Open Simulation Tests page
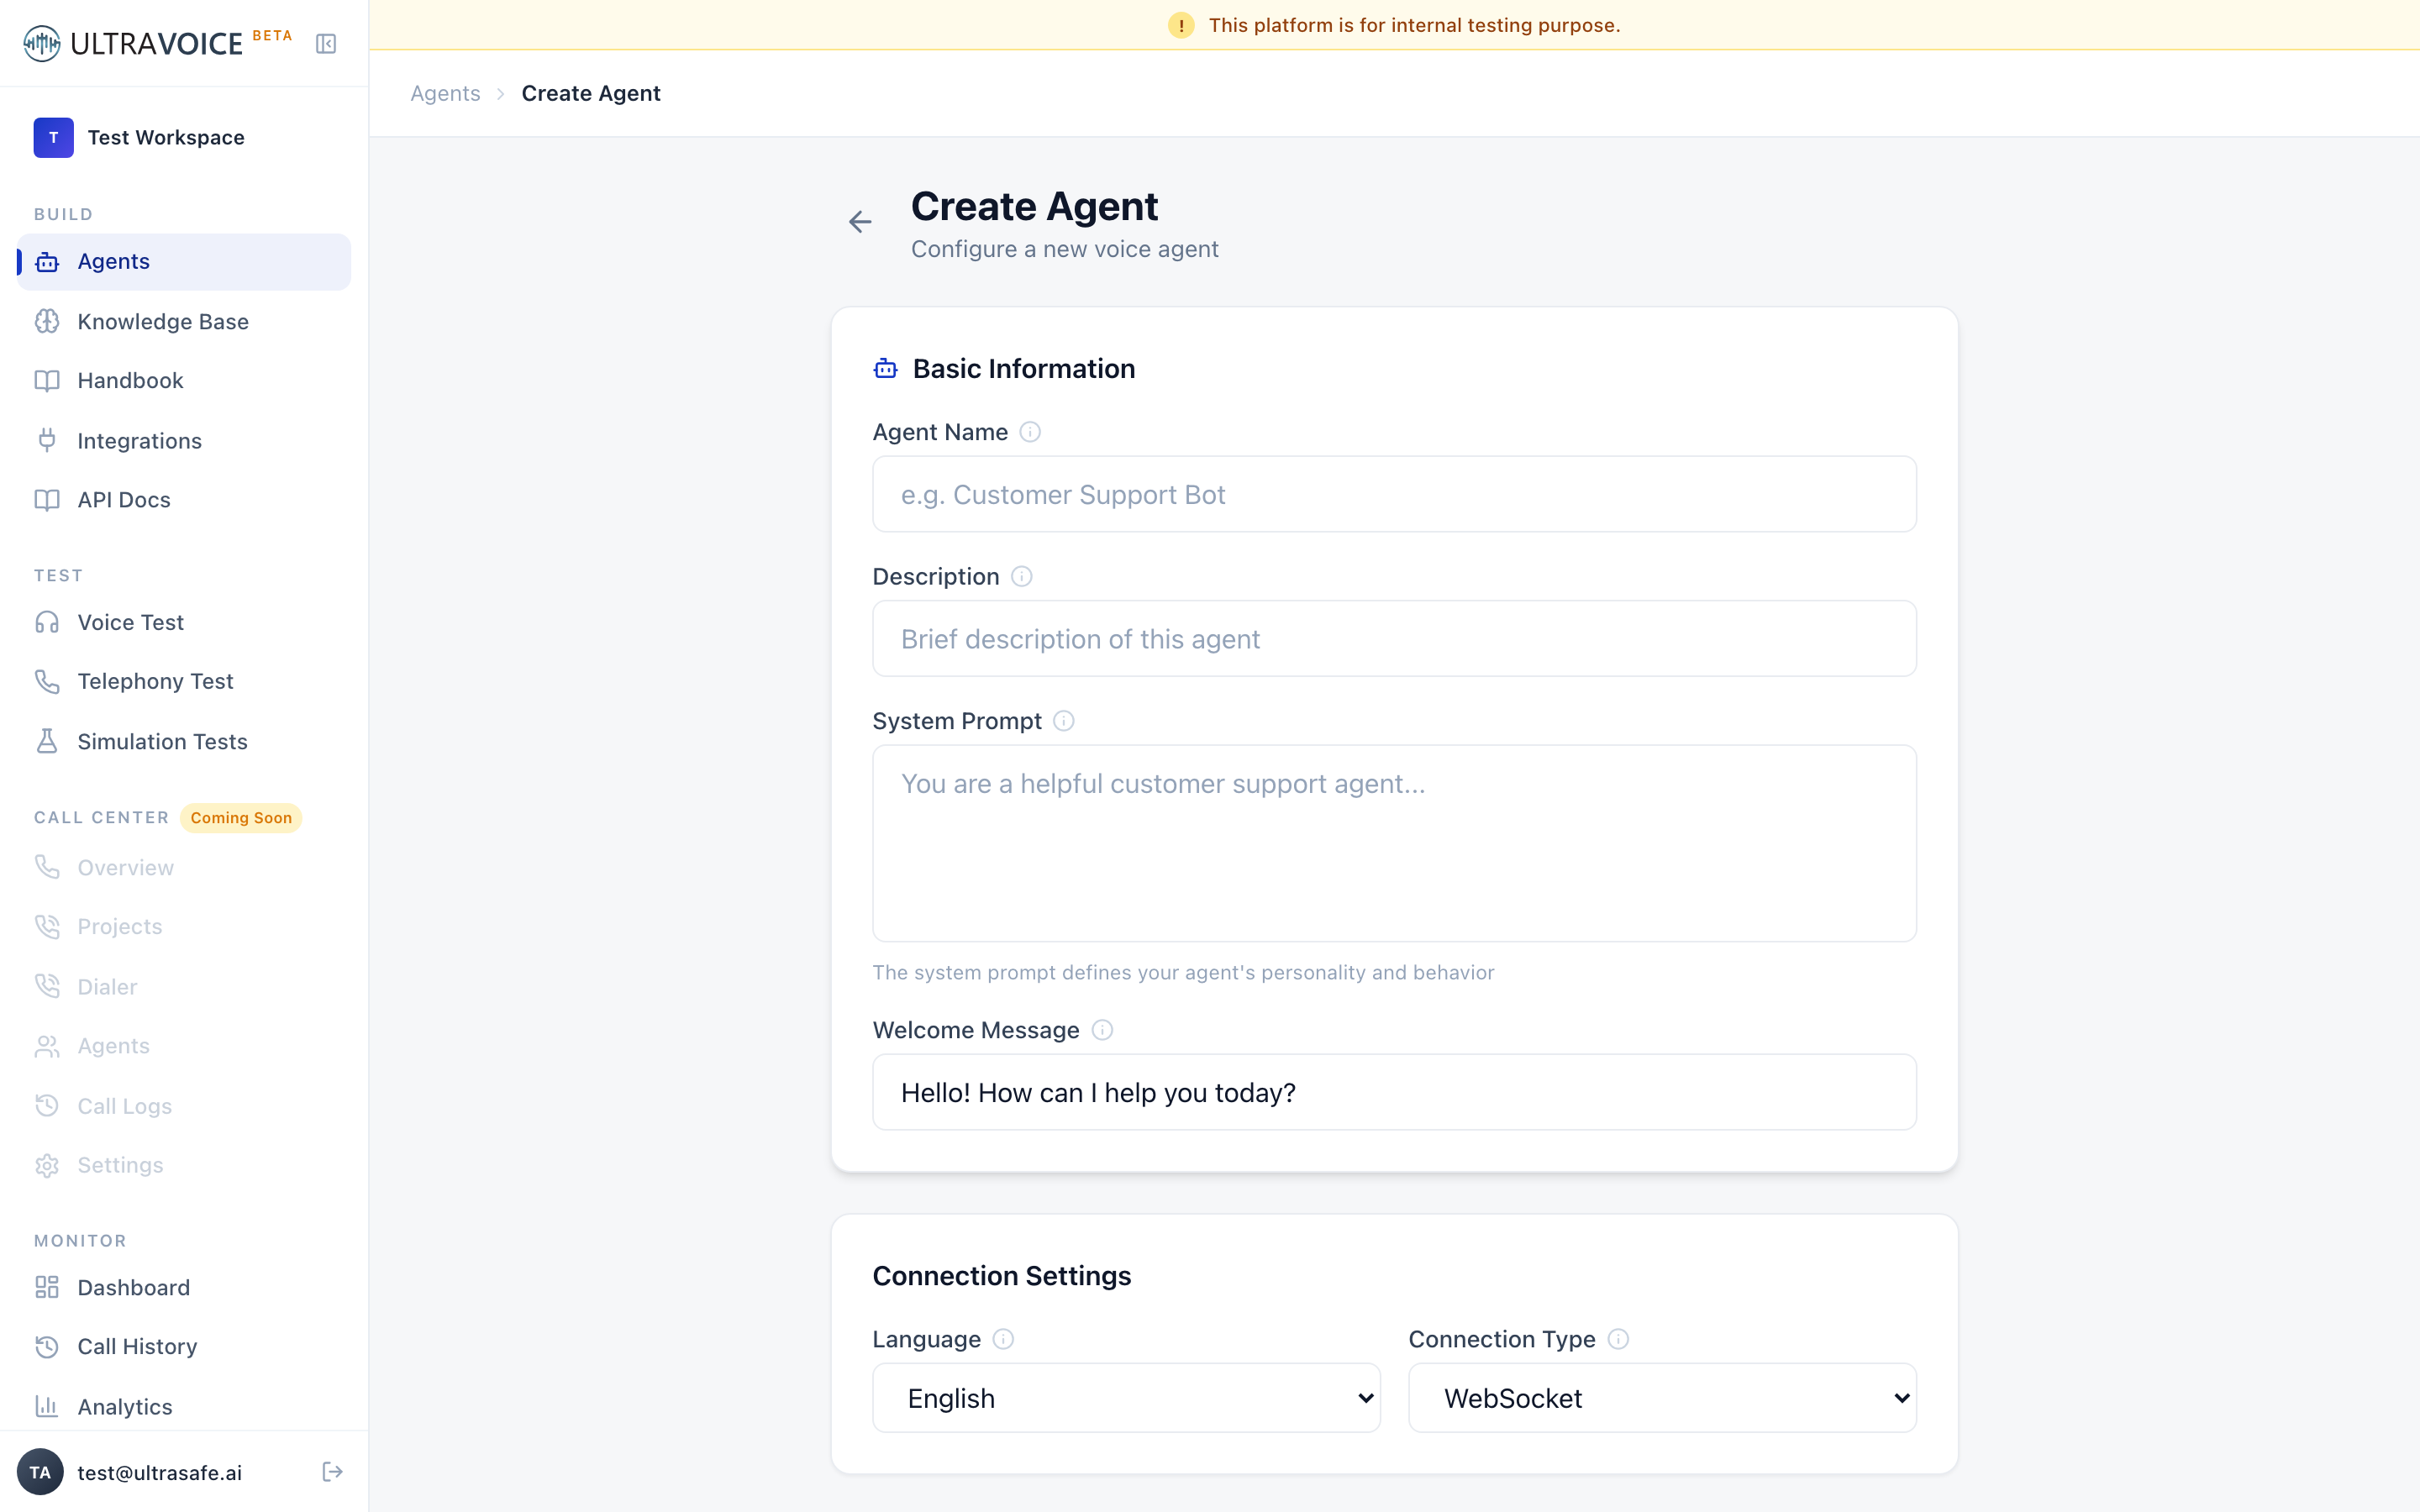 [184, 741]
